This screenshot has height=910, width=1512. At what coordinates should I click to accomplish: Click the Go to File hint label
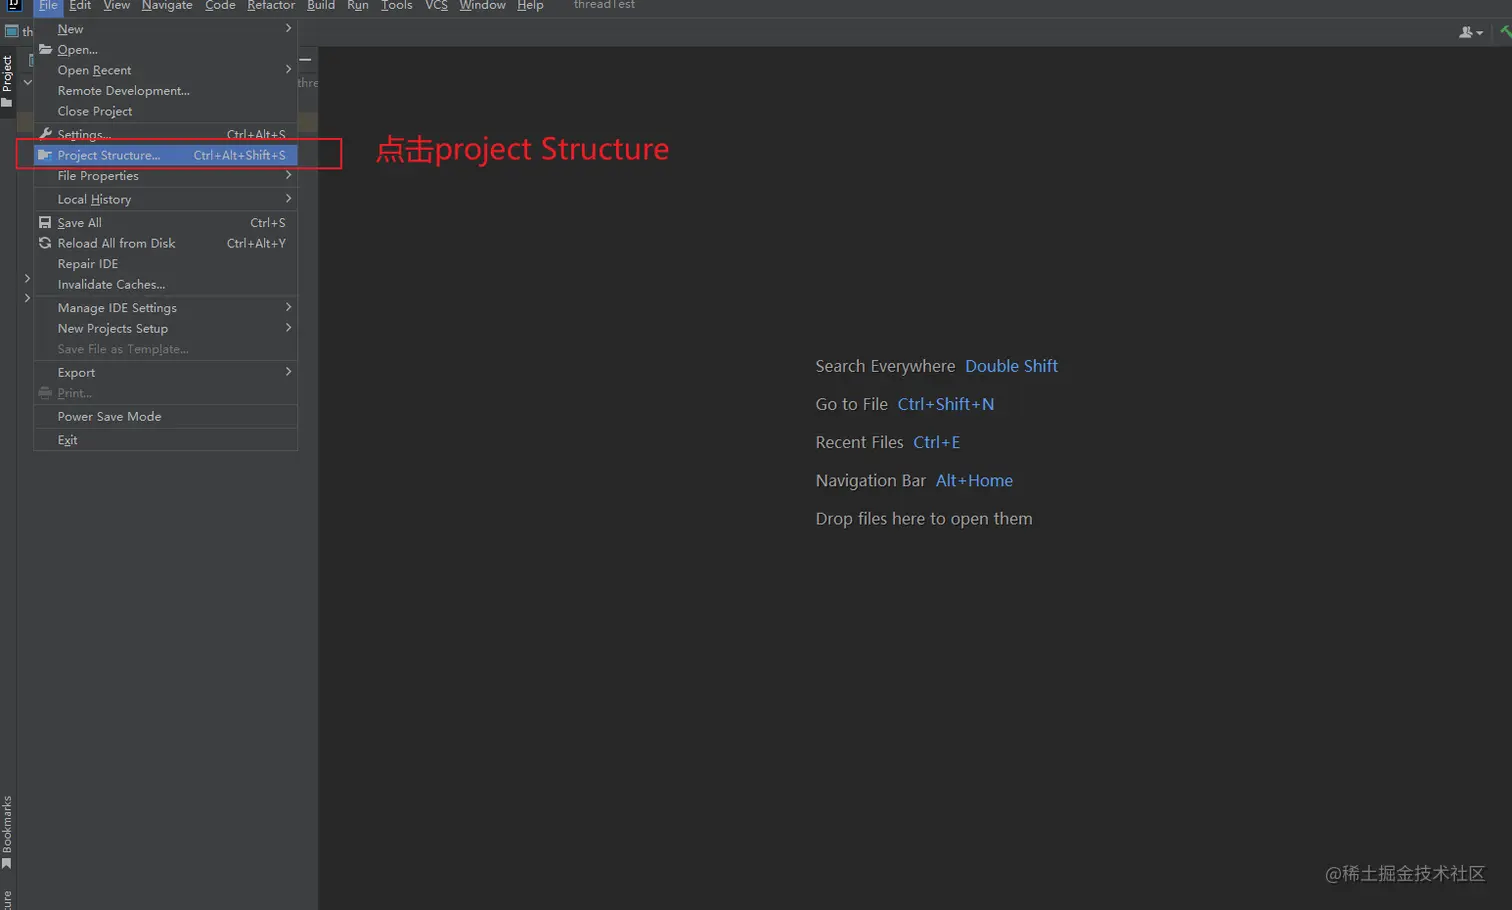point(852,404)
